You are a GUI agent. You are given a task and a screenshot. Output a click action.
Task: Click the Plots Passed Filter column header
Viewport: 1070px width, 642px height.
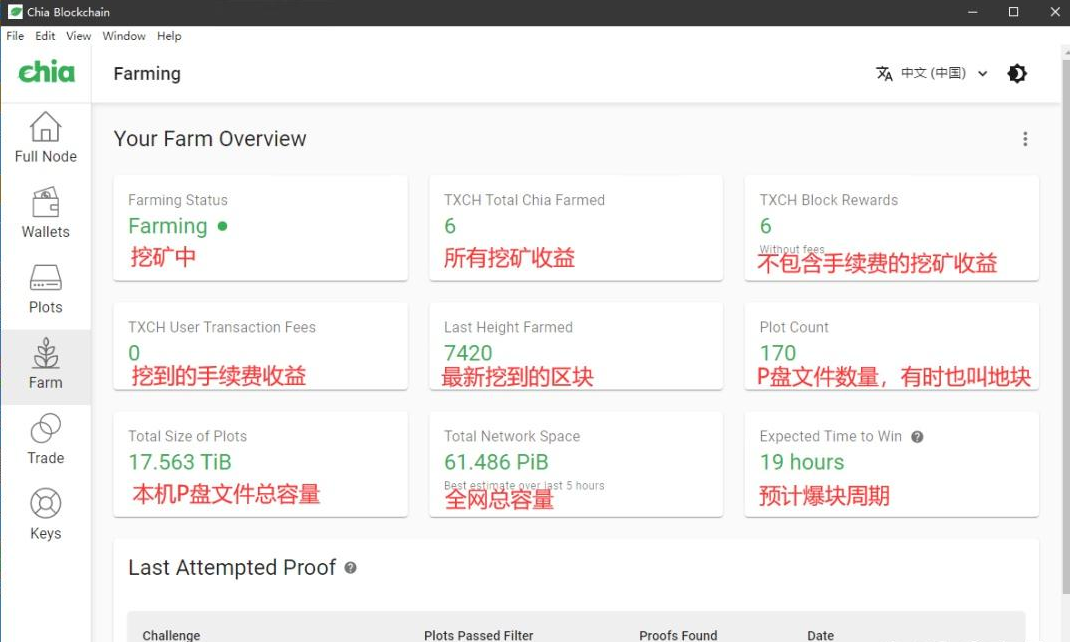point(478,635)
